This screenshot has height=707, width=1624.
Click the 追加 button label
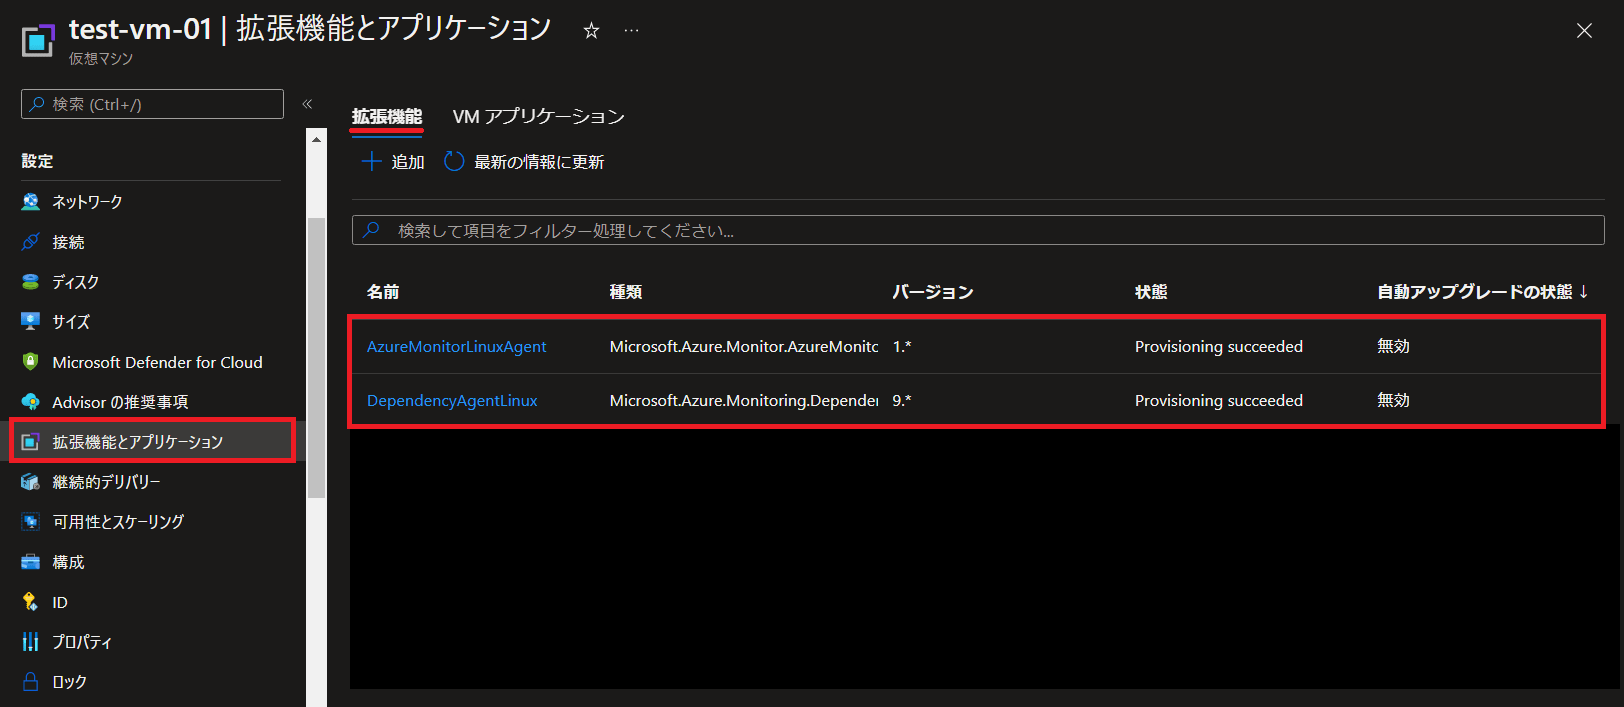[x=408, y=162]
